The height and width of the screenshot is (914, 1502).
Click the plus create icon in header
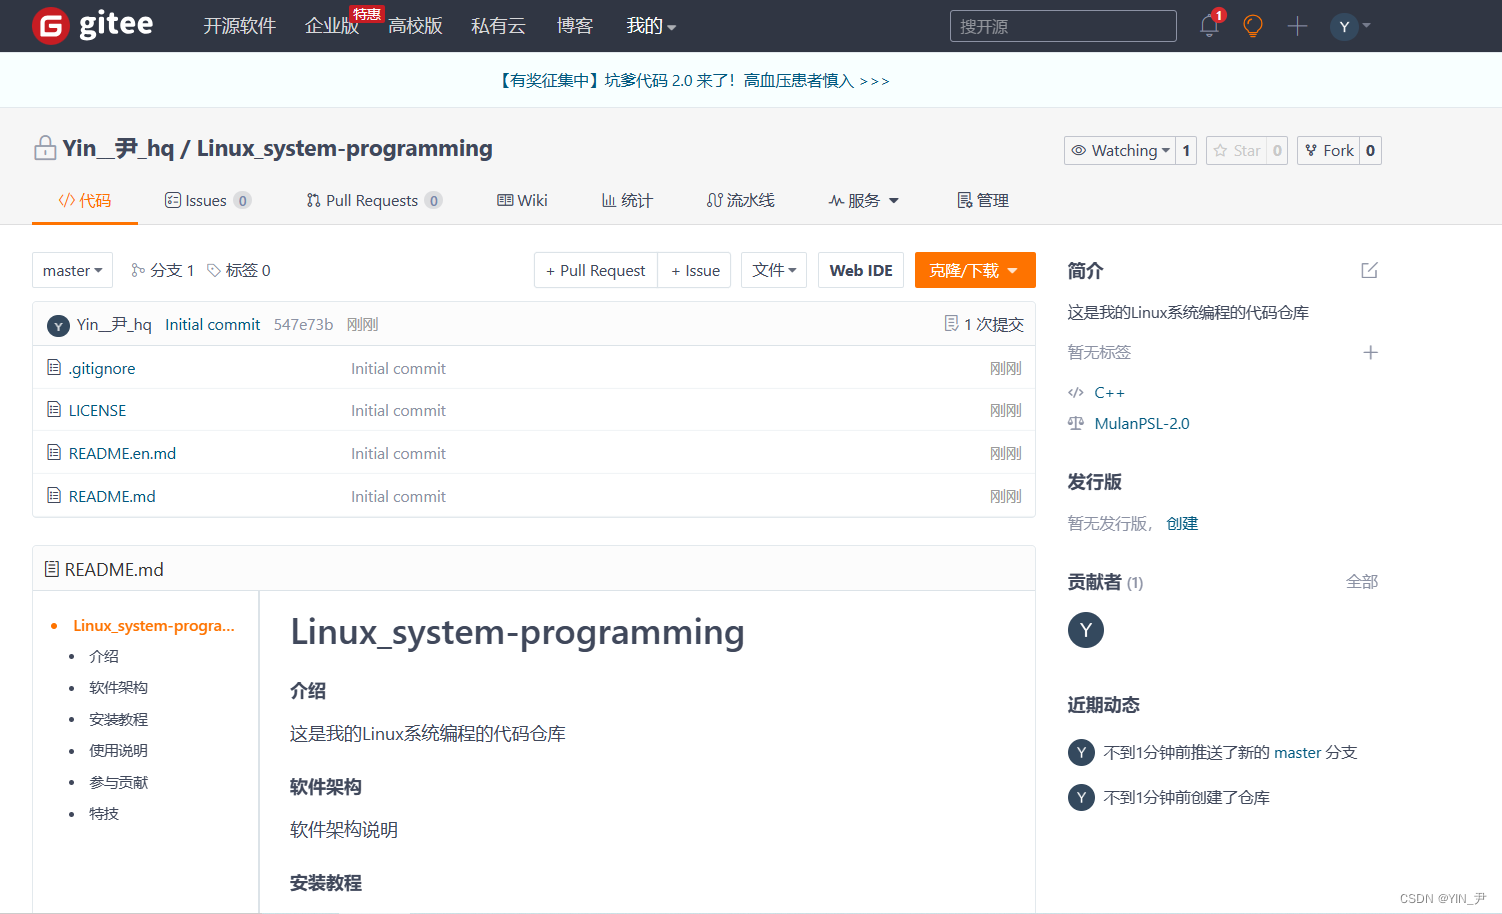(1297, 26)
